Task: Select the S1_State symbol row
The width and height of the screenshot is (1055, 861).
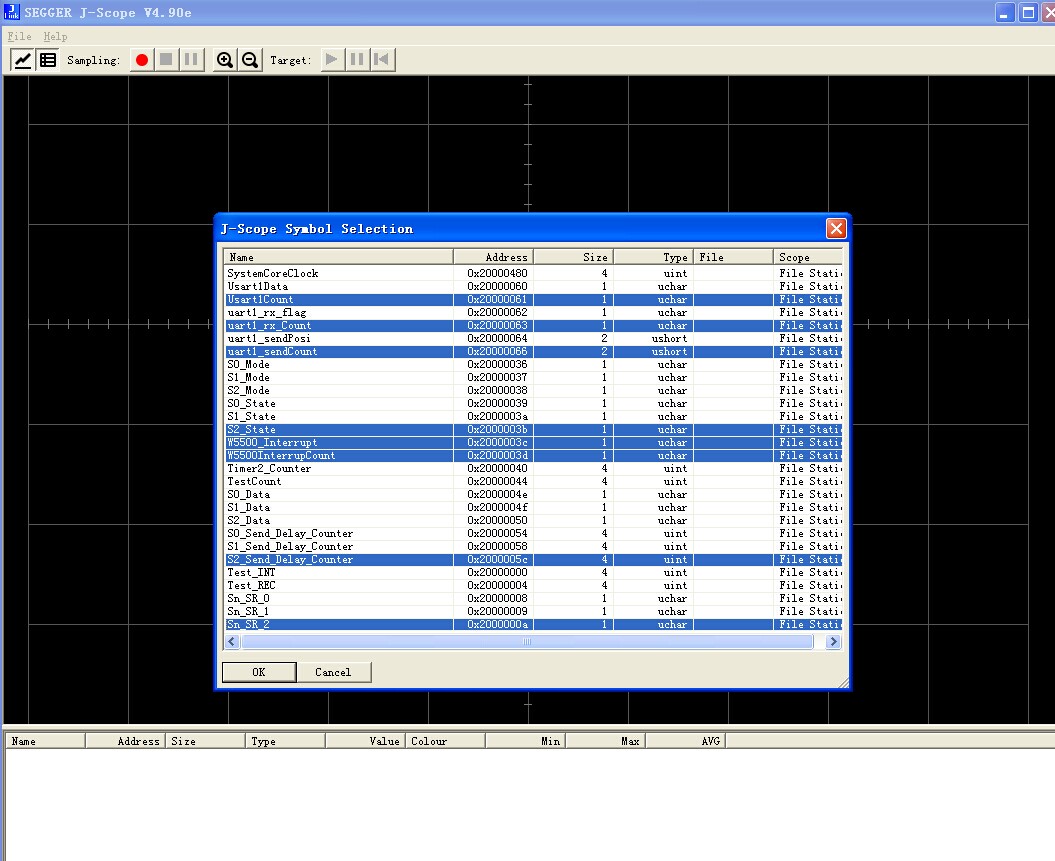Action: coord(533,416)
